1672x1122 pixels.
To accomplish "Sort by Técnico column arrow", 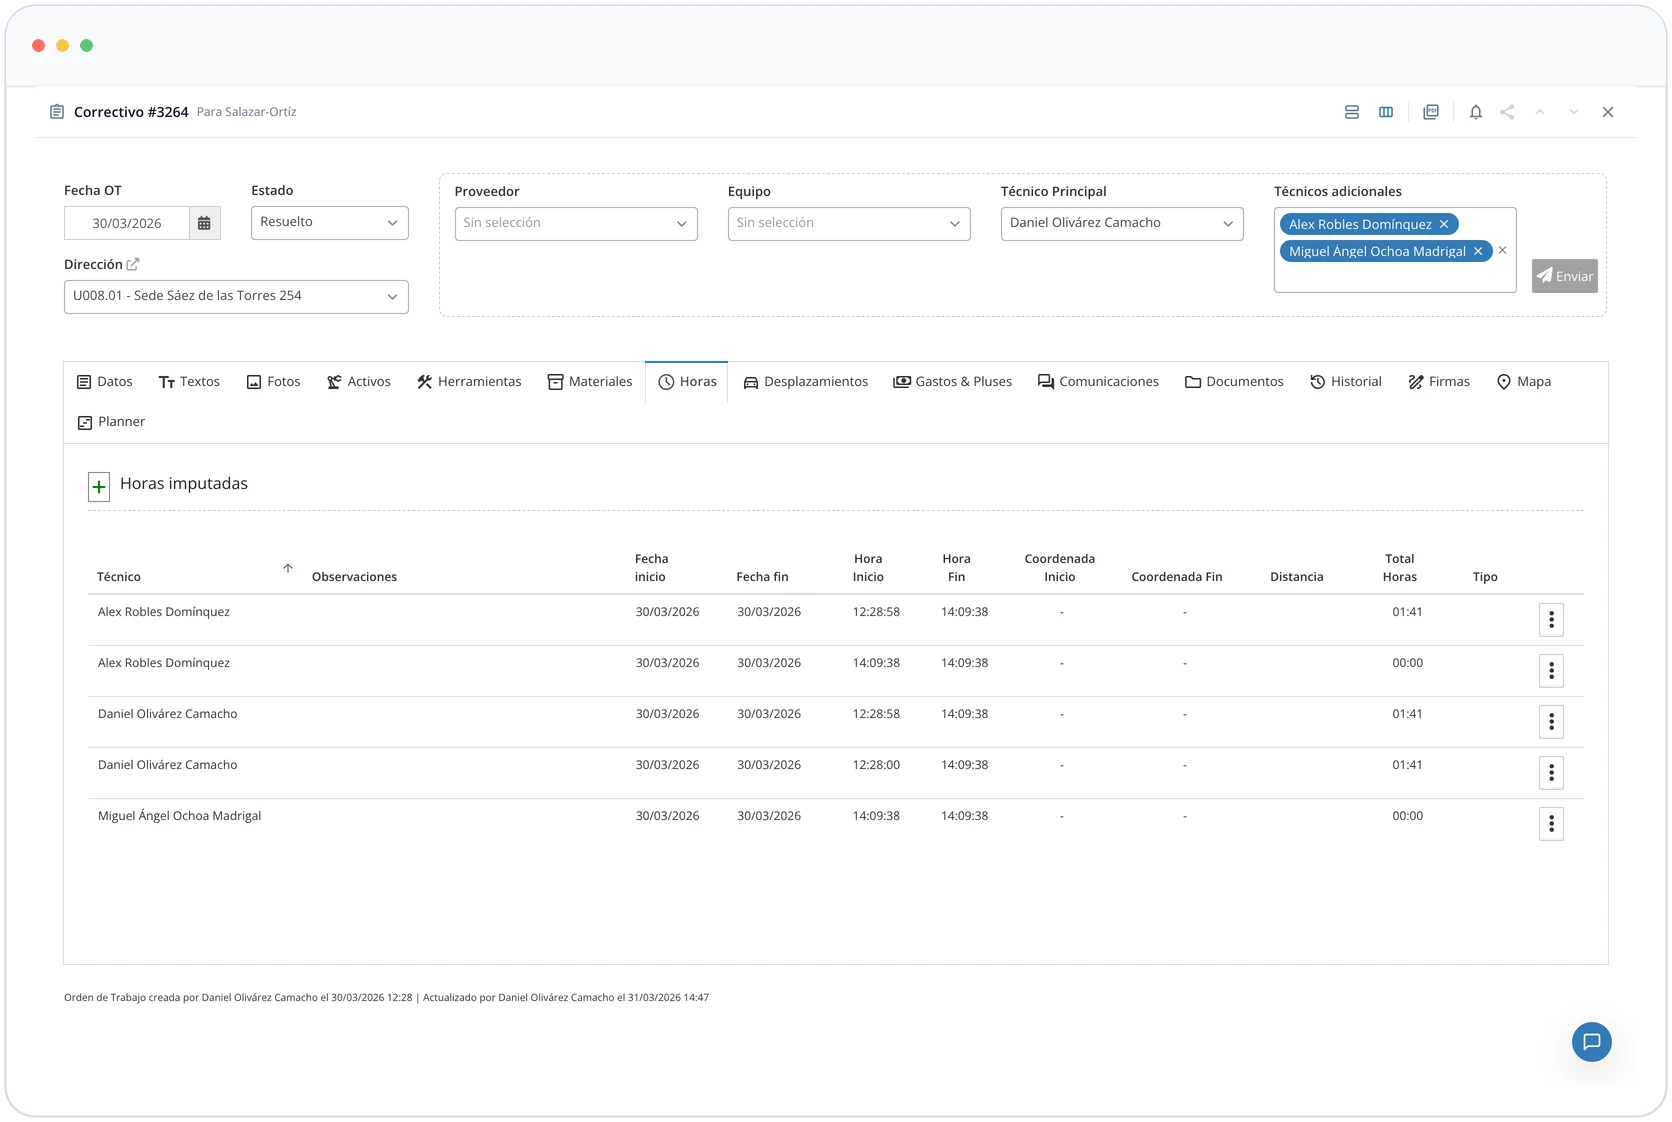I will pos(288,568).
